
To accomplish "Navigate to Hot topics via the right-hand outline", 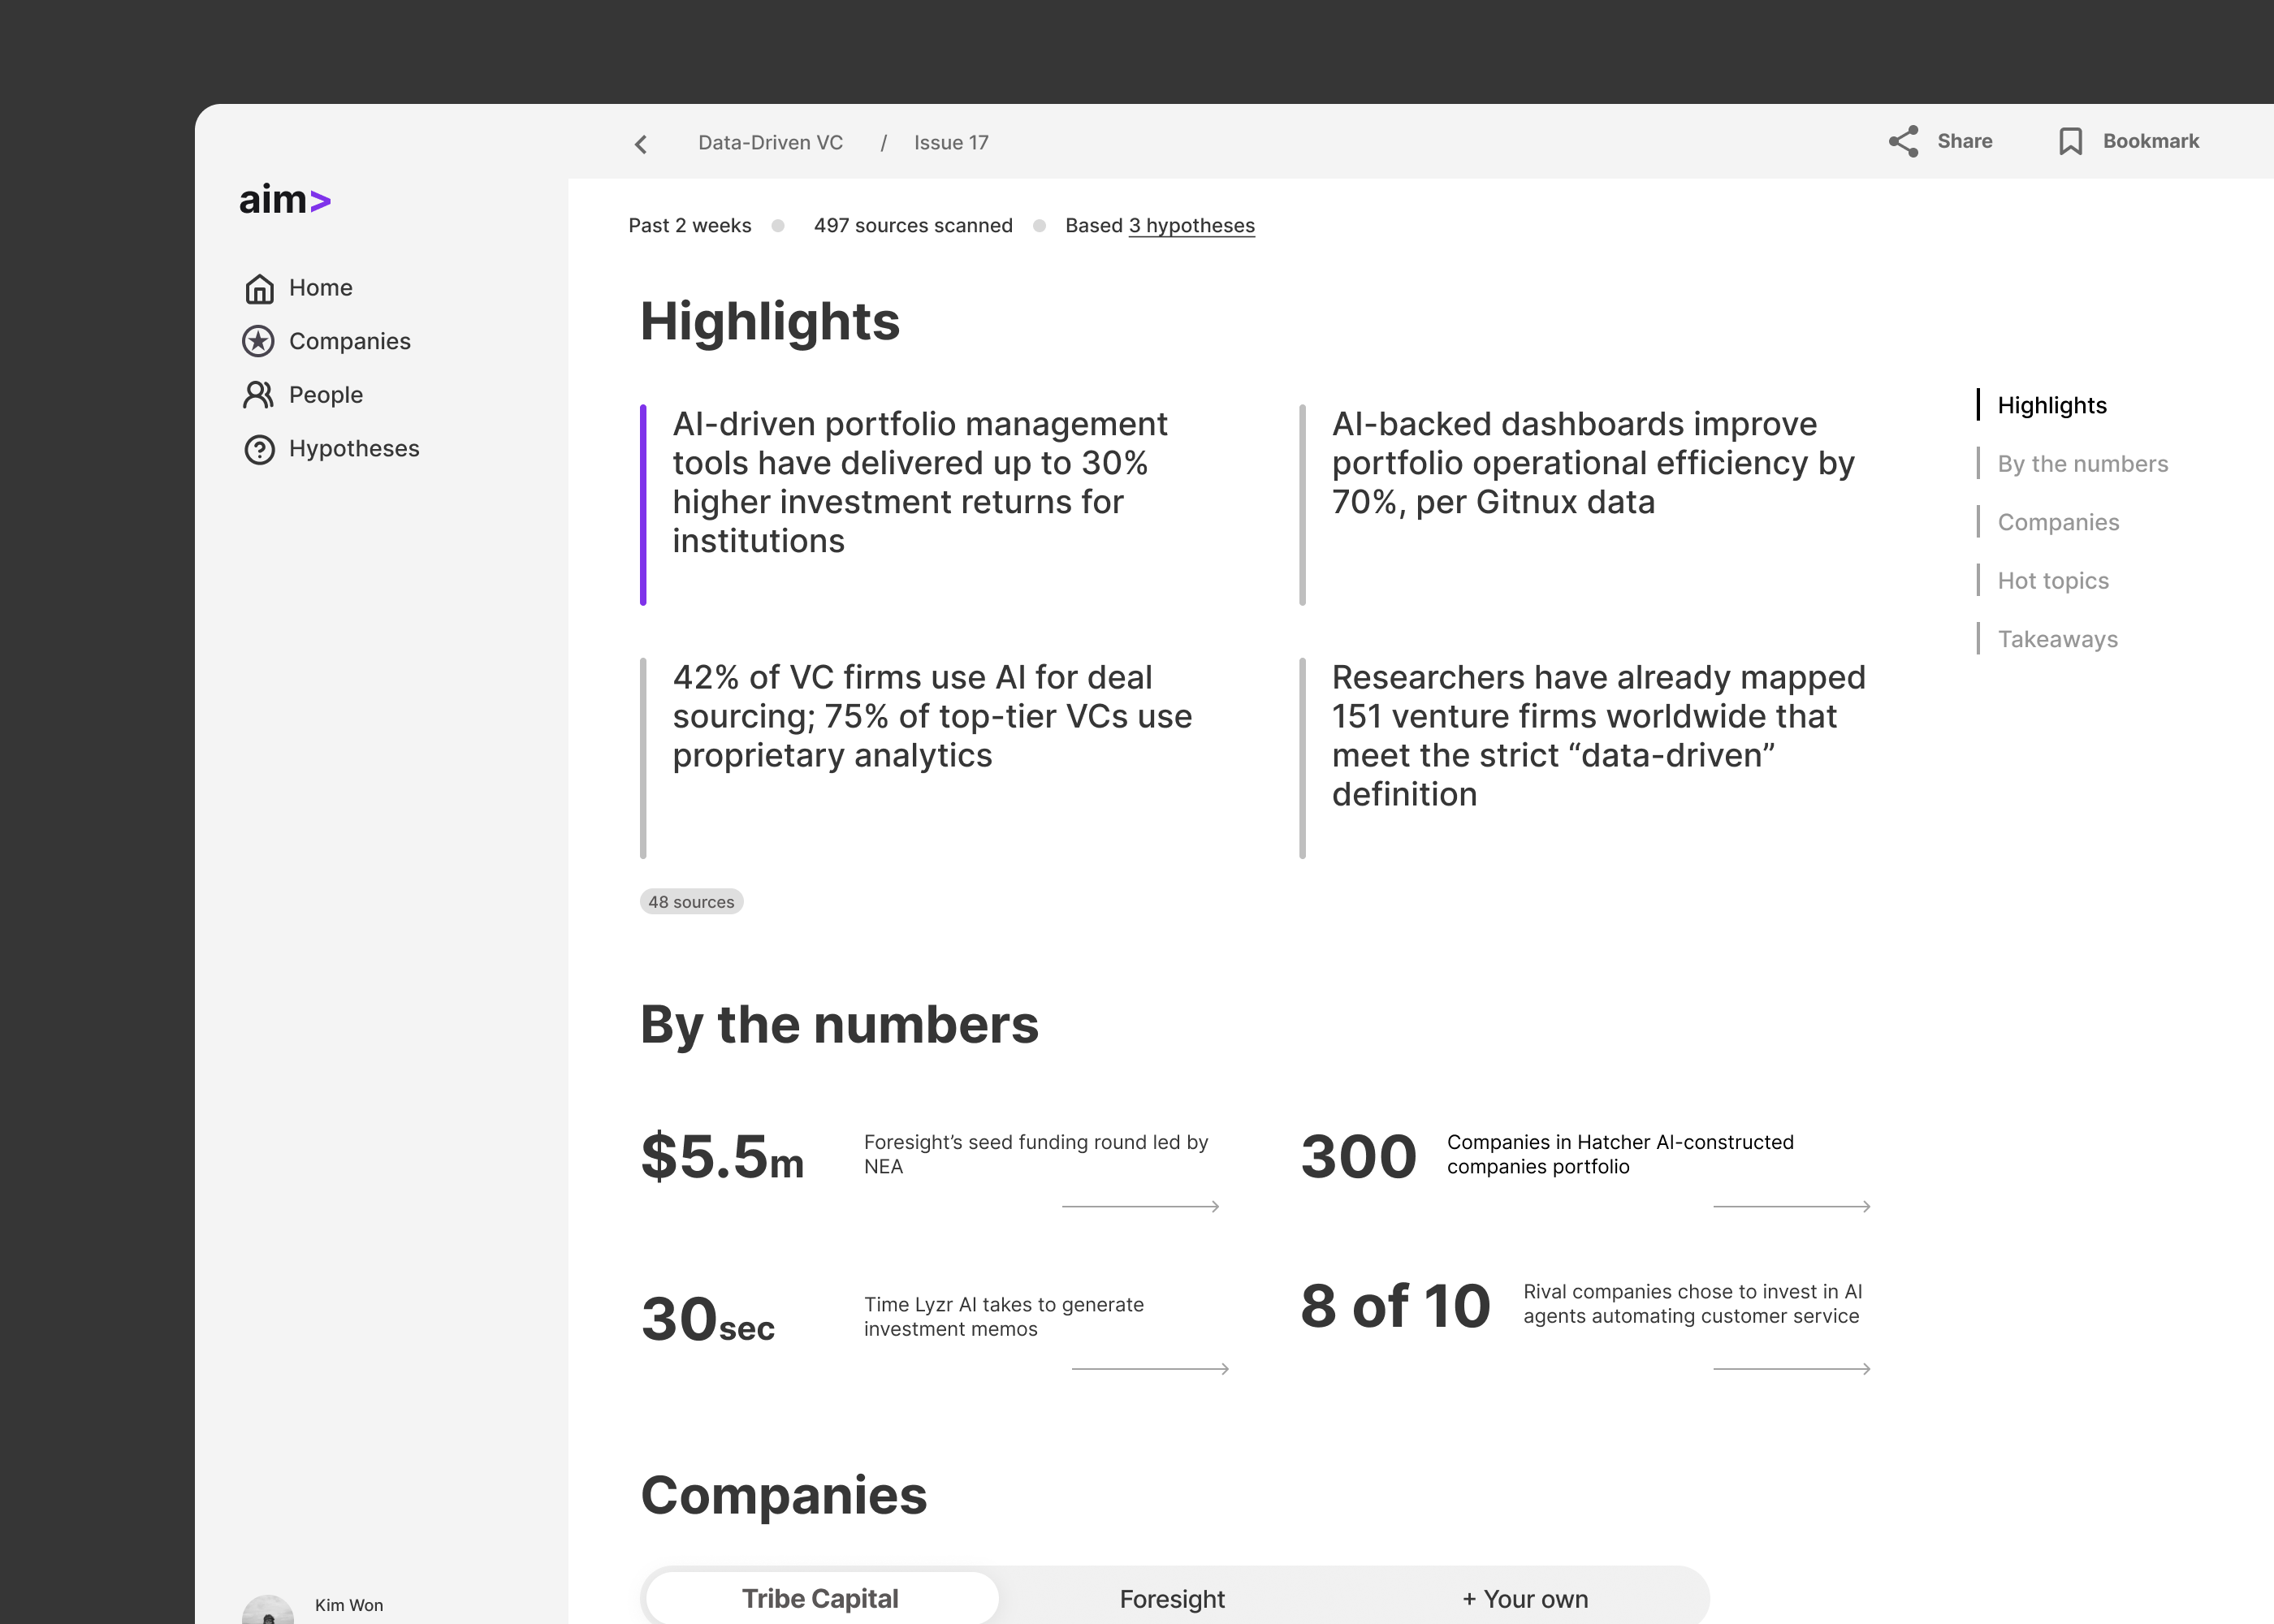I will point(2052,580).
